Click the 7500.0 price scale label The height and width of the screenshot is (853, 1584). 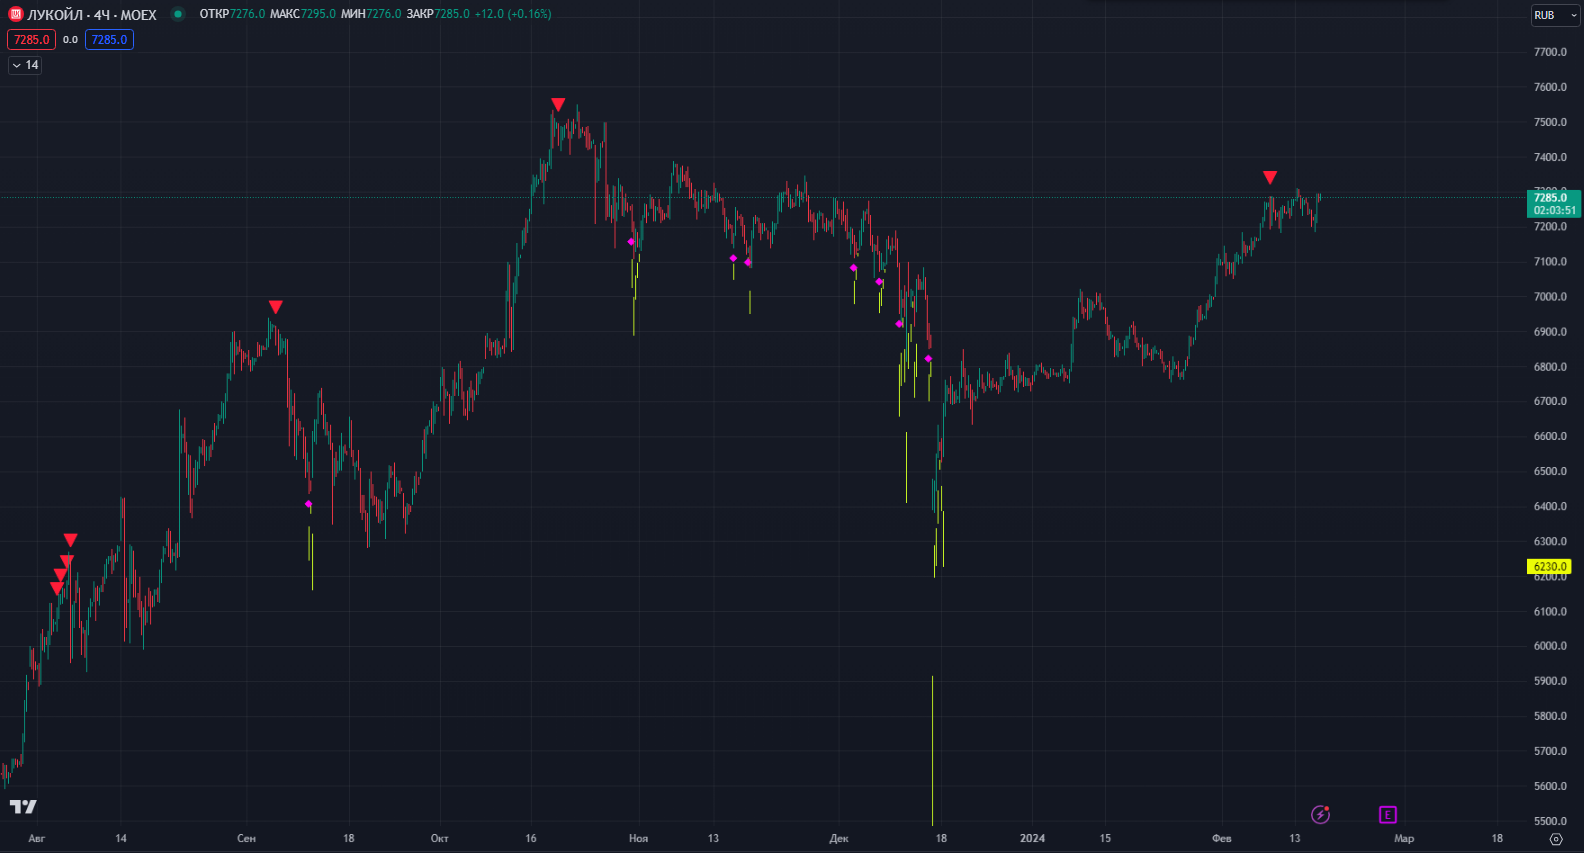pos(1550,122)
